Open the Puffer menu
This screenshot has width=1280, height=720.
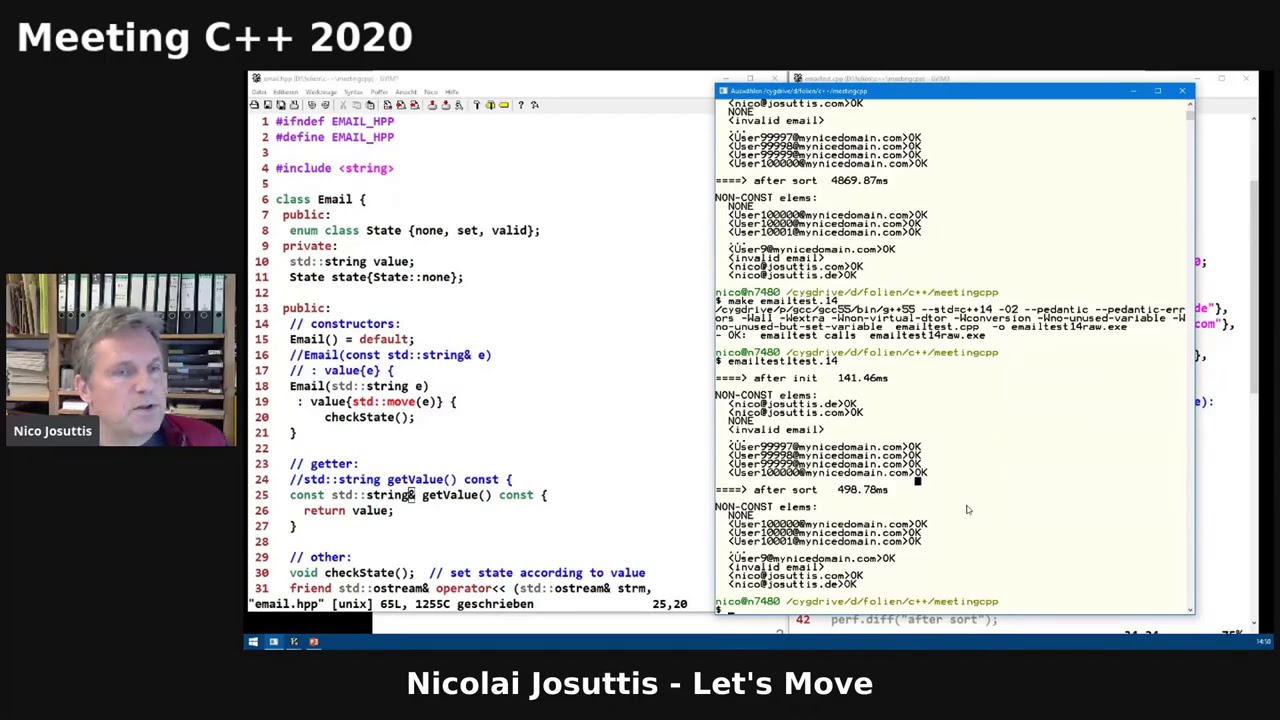tap(379, 92)
